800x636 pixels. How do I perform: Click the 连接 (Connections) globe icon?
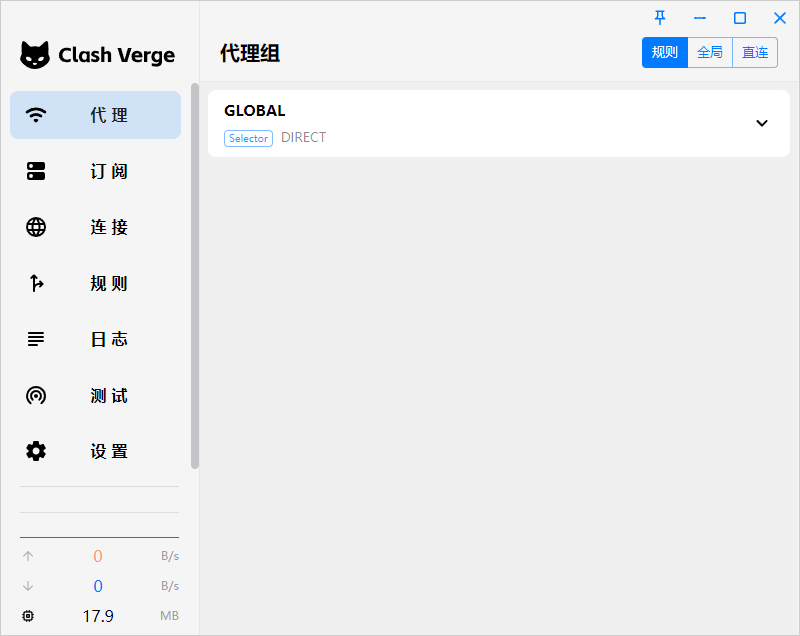click(x=36, y=227)
